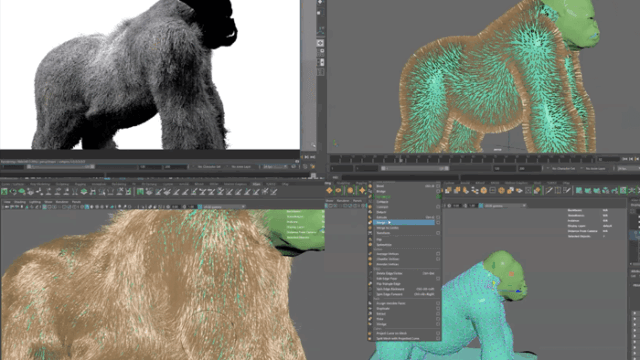Choose the Multi-Cut knife shelf icon
640x360 pixels.
click(549, 191)
